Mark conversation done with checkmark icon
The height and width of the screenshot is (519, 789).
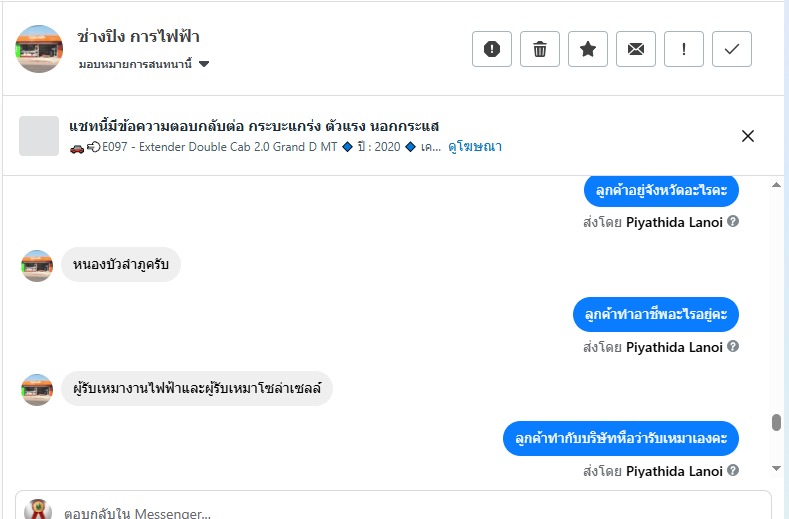coord(732,49)
